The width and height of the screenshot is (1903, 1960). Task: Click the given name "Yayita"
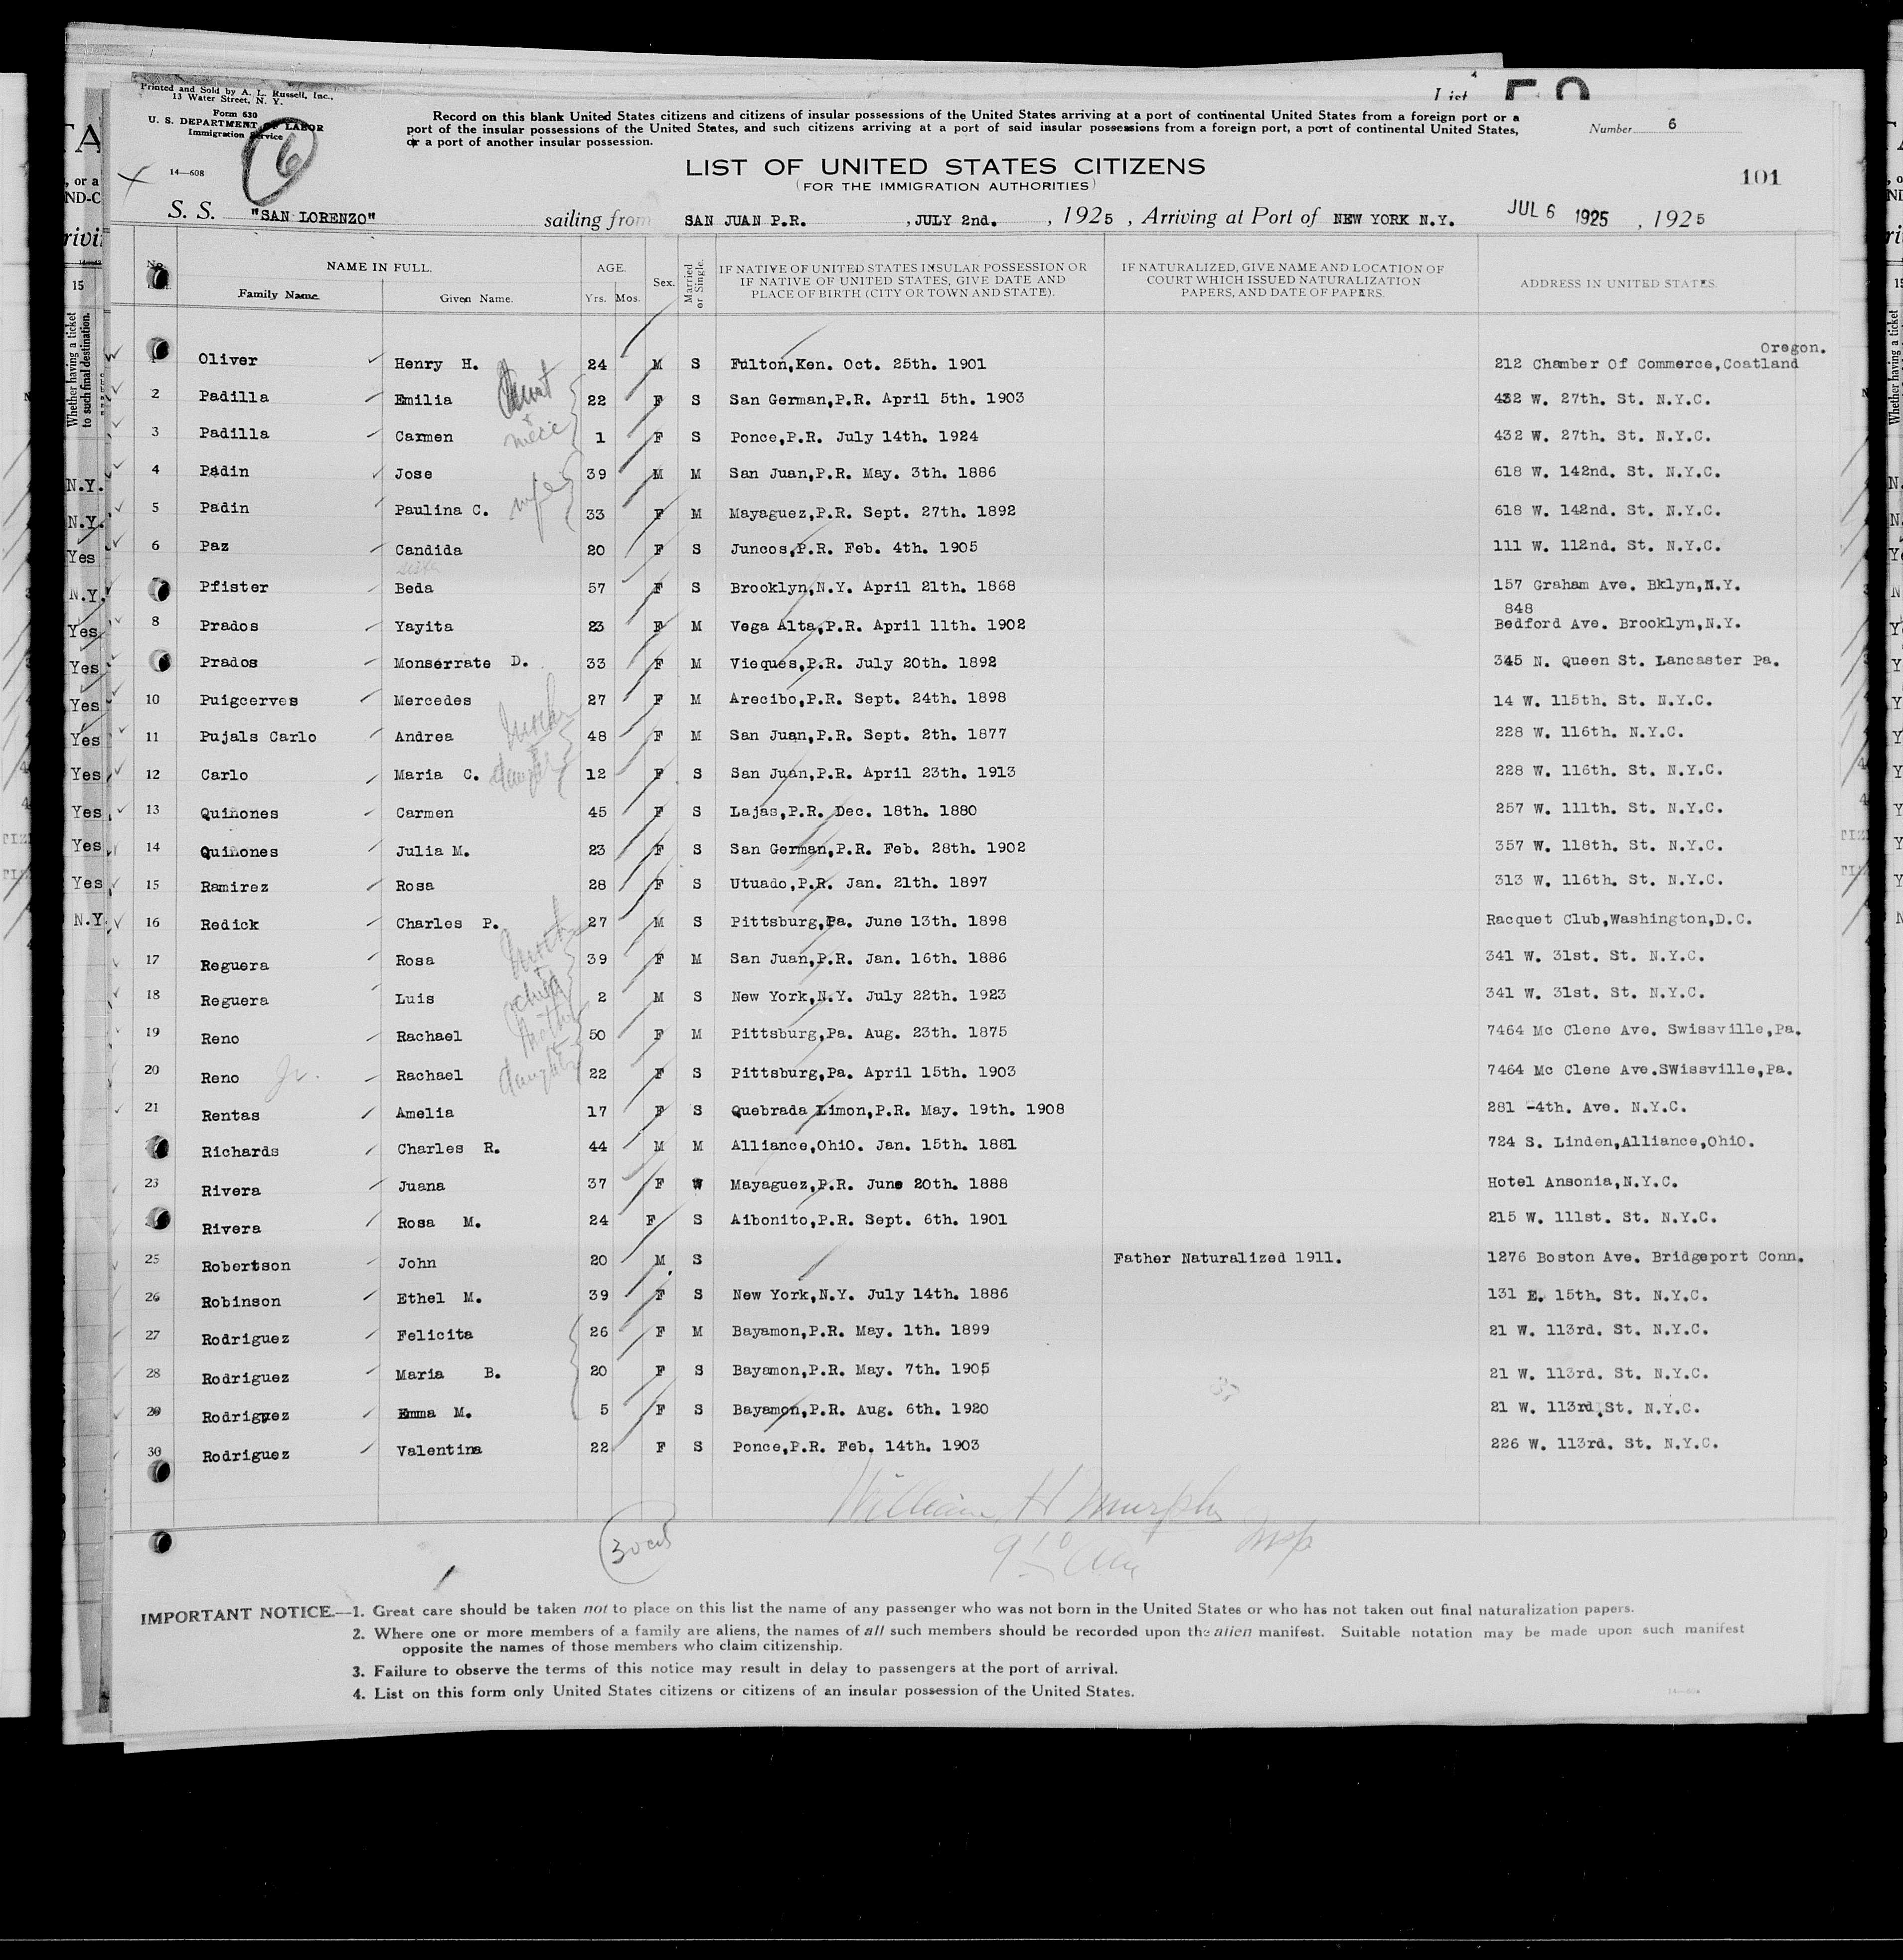pyautogui.click(x=424, y=627)
